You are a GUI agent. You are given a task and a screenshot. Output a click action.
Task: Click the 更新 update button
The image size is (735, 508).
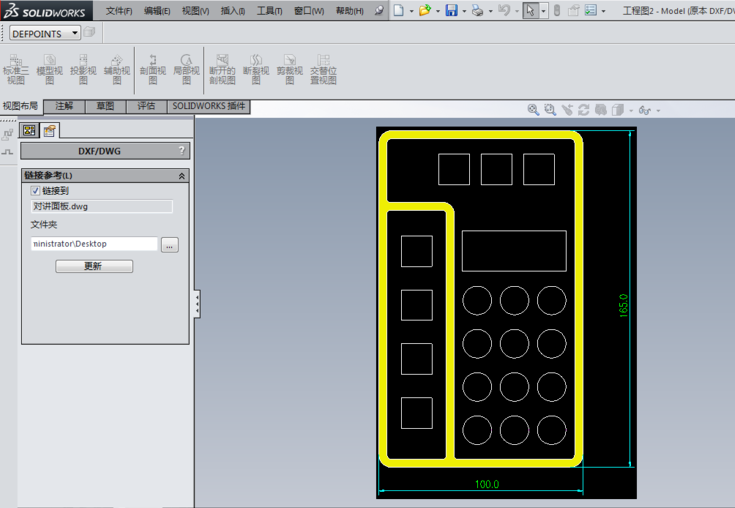(x=93, y=266)
